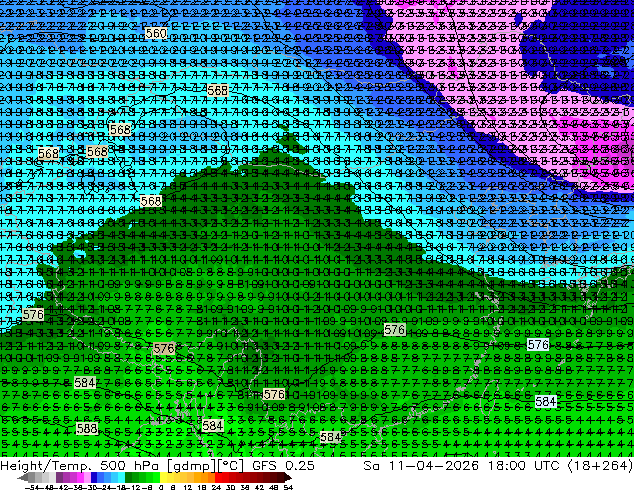Click the '18:00 UTC' time text

(x=523, y=466)
